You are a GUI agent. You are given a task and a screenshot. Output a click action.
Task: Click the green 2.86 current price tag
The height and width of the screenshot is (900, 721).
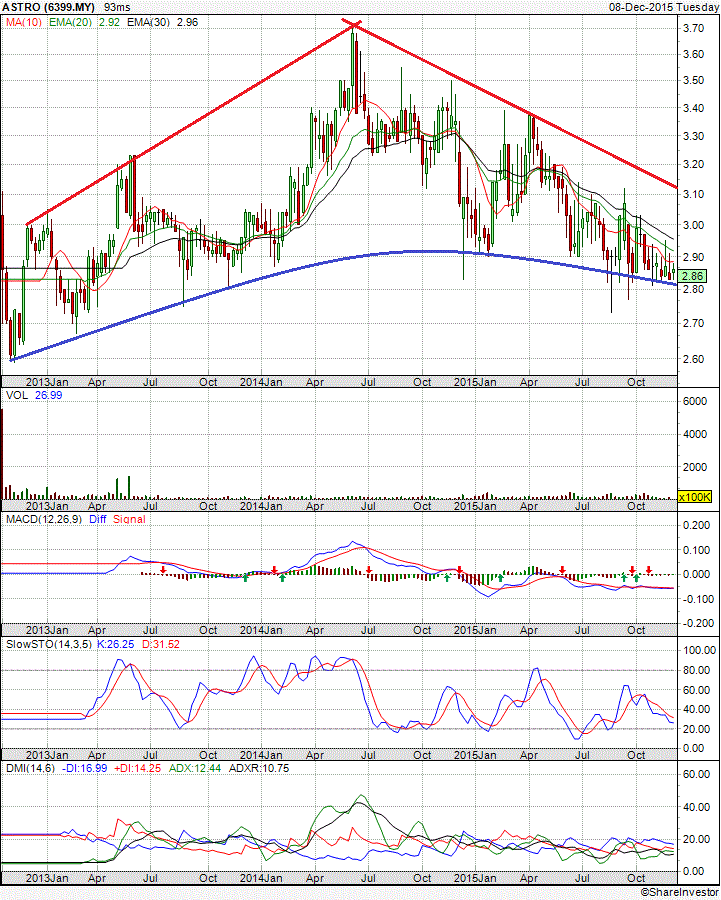click(692, 276)
